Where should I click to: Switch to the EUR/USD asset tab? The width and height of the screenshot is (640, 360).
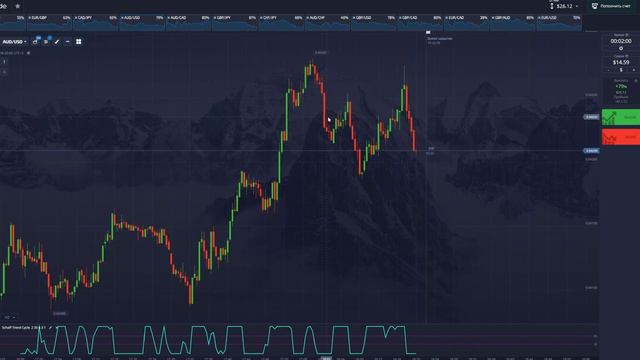pos(559,23)
